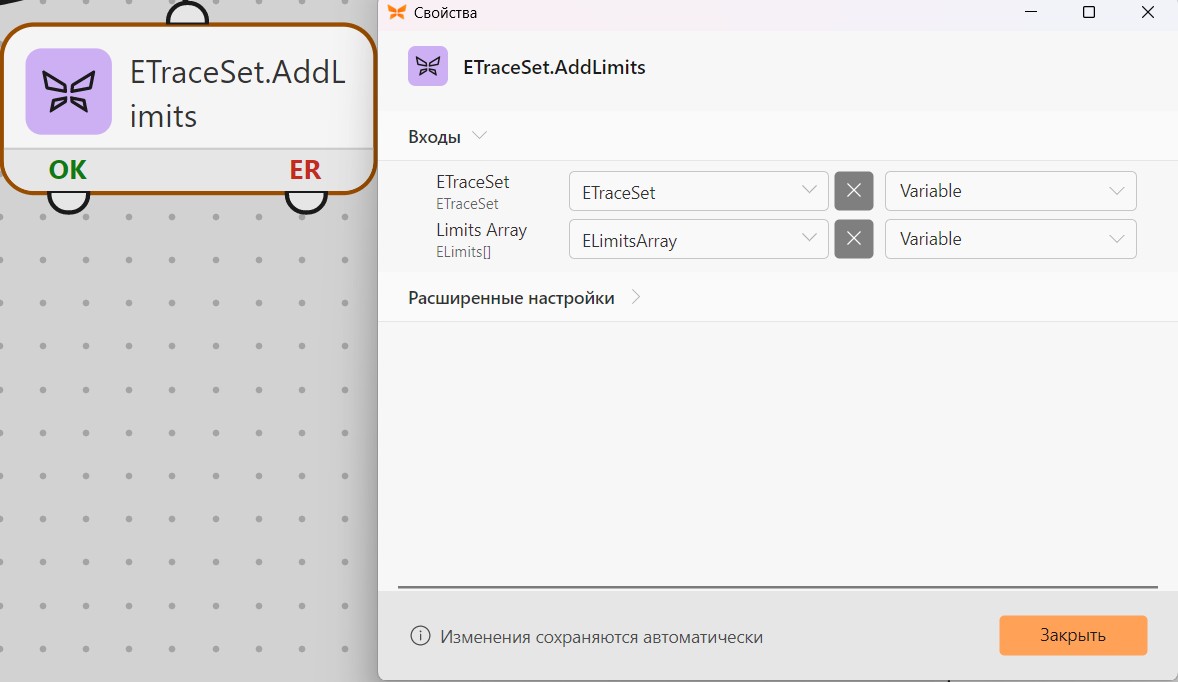This screenshot has height=682, width=1178.
Task: Click the Закрыть button
Action: [x=1073, y=635]
